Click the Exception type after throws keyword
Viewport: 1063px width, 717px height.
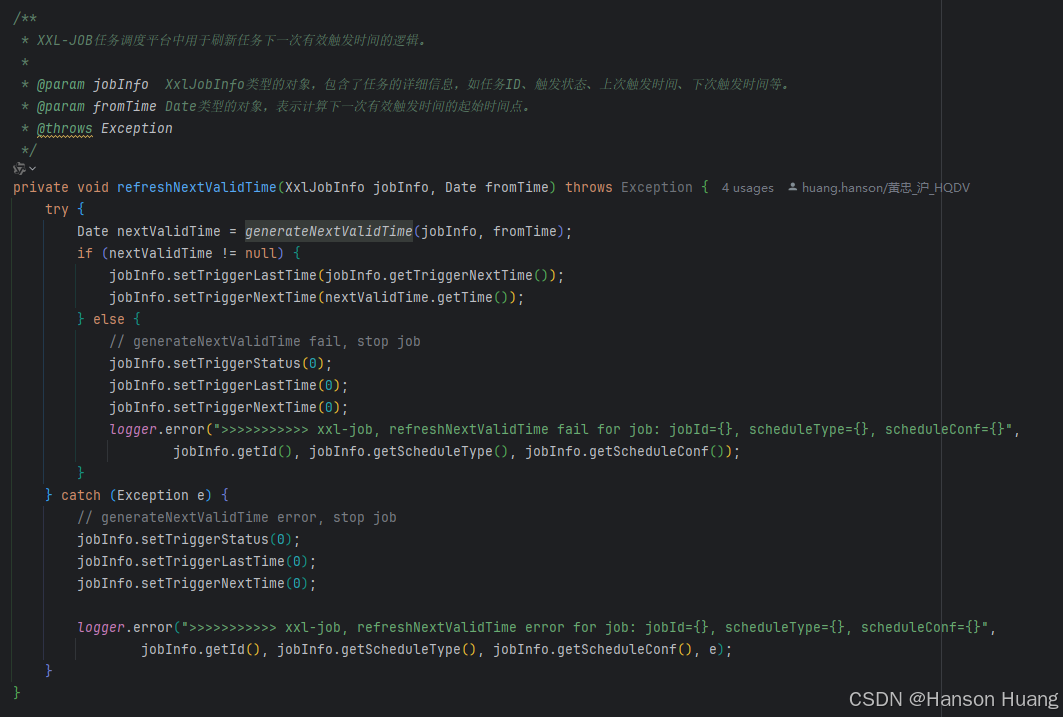click(657, 187)
